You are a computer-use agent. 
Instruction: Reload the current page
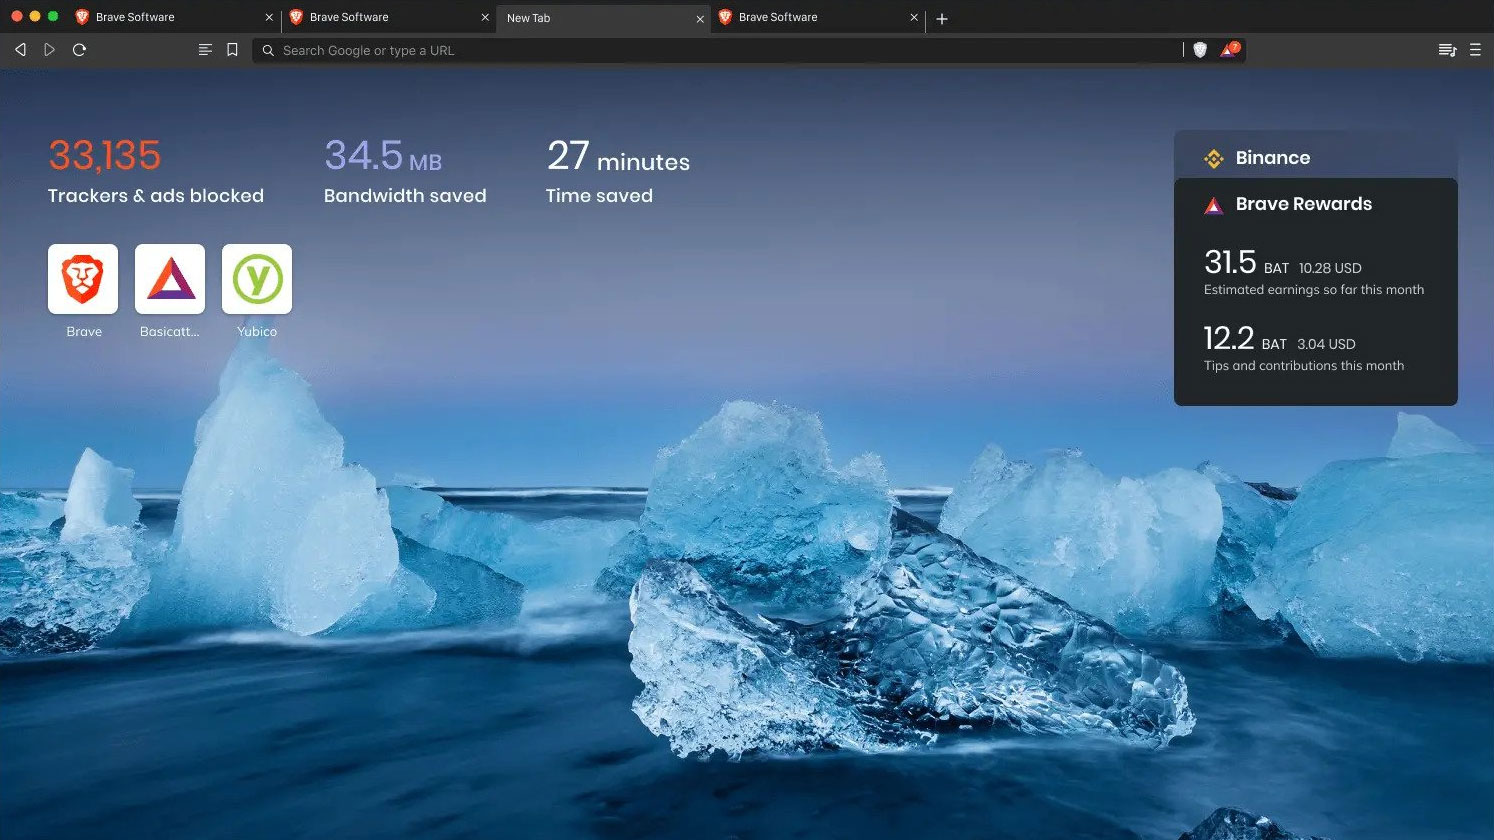79,49
